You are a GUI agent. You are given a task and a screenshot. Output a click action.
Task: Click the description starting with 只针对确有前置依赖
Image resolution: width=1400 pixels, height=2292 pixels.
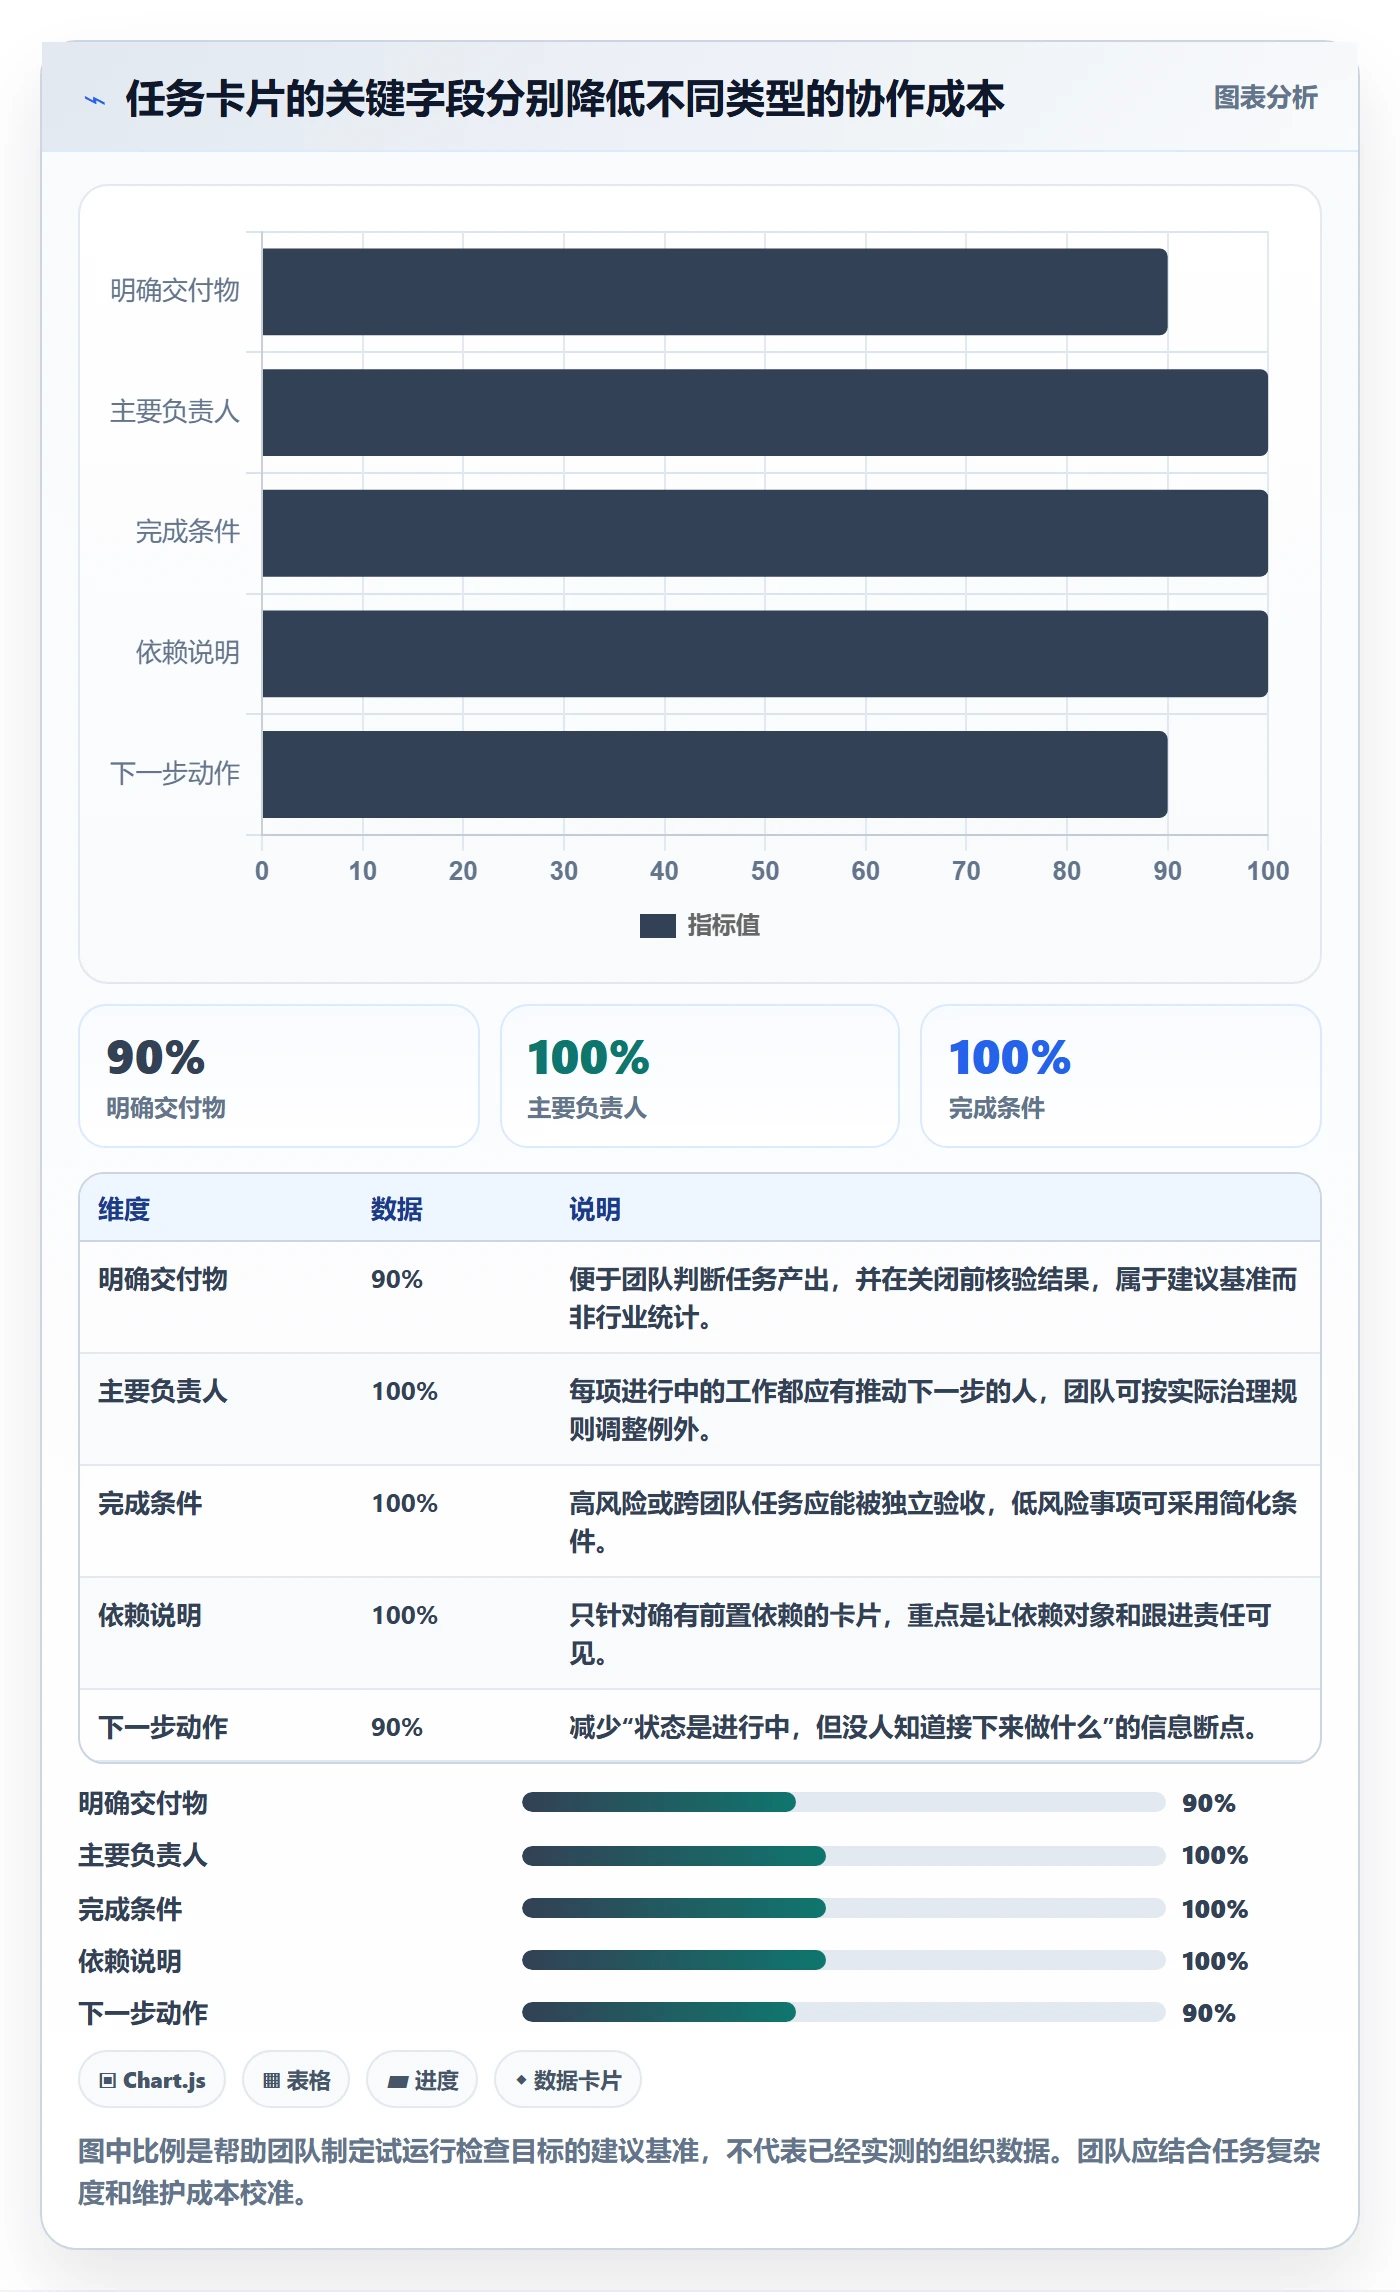pos(920,1634)
